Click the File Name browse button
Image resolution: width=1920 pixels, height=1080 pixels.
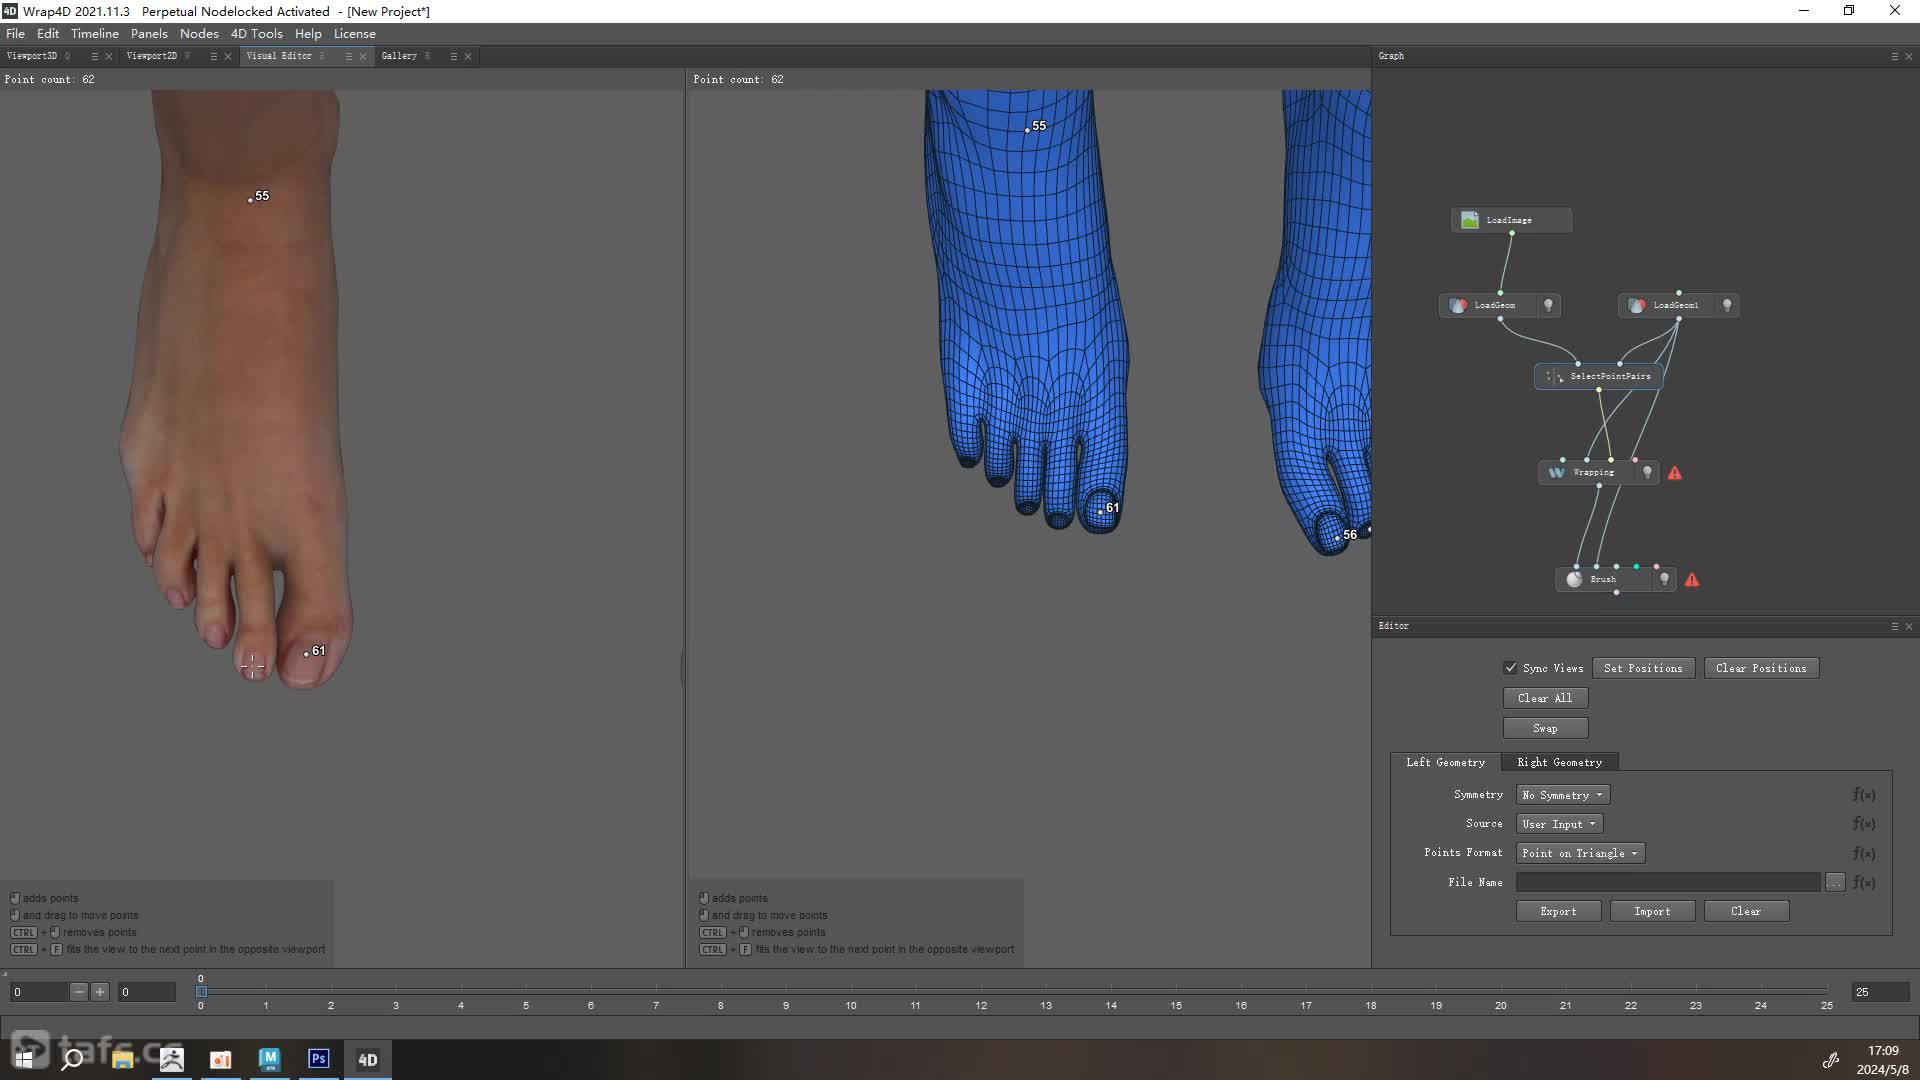pyautogui.click(x=1834, y=882)
